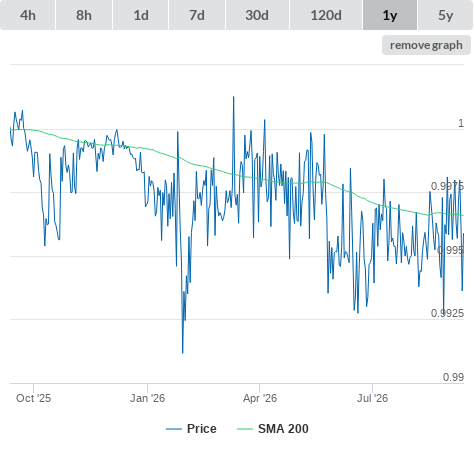Click the remove graph button

[x=426, y=45]
